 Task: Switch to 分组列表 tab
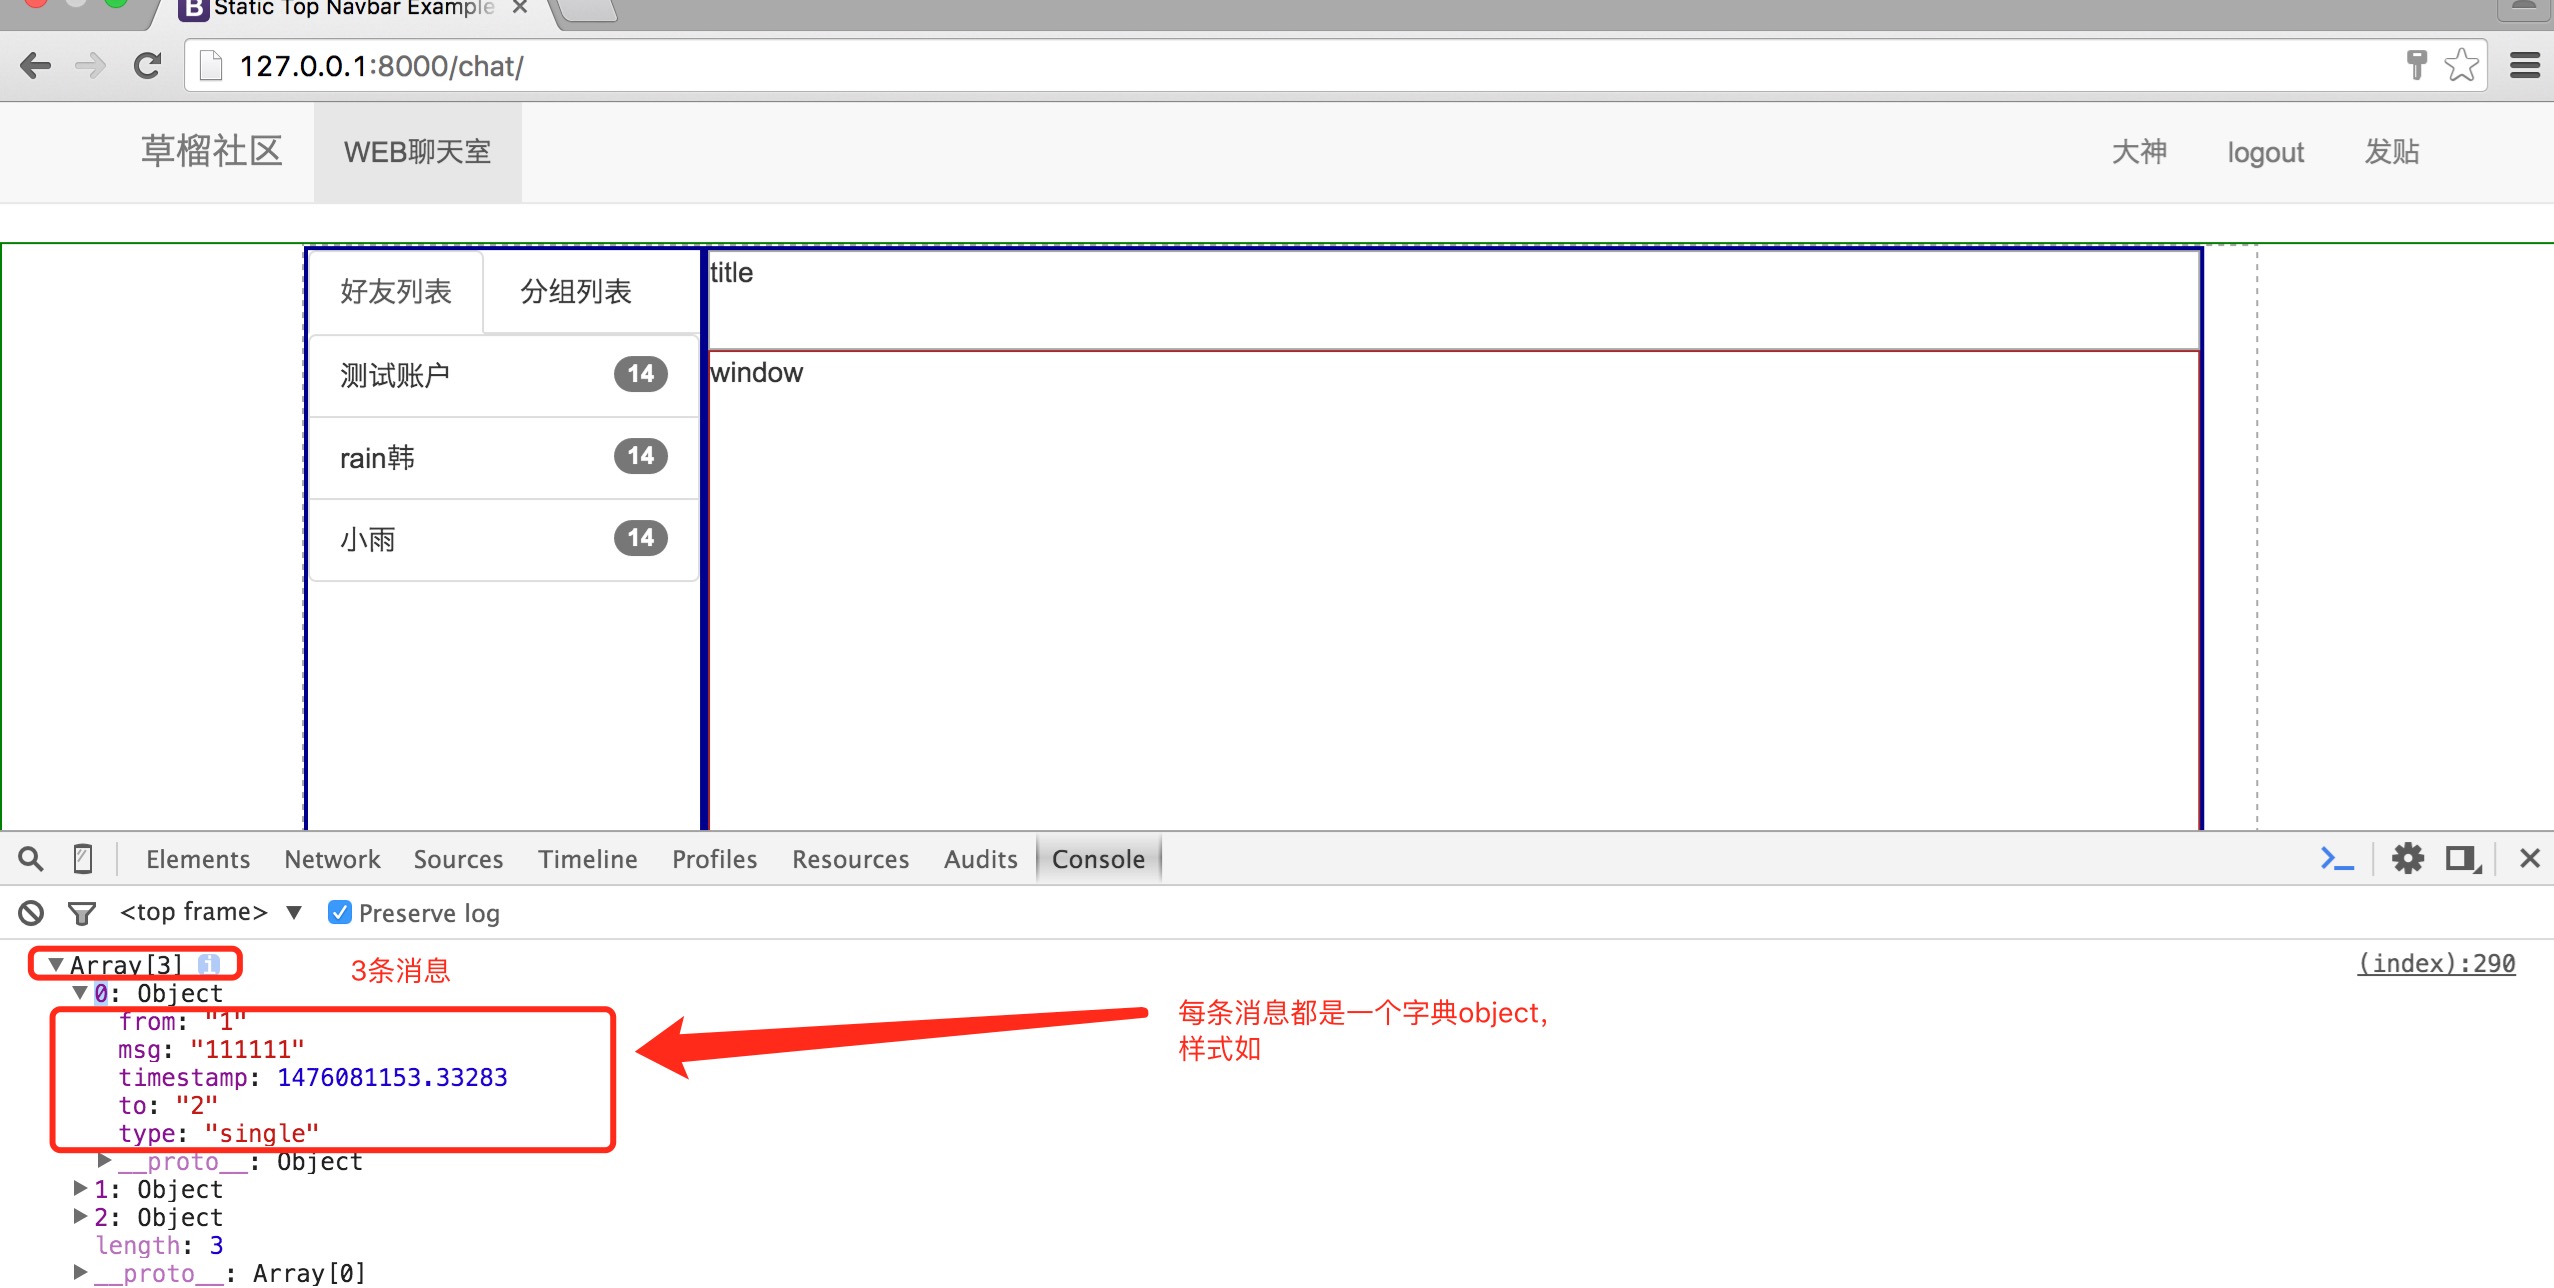(x=576, y=292)
